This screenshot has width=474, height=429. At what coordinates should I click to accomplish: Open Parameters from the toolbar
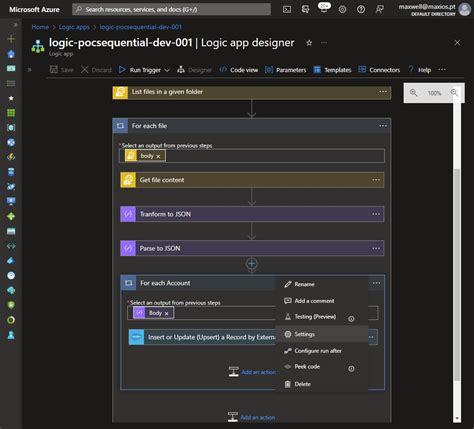[285, 70]
